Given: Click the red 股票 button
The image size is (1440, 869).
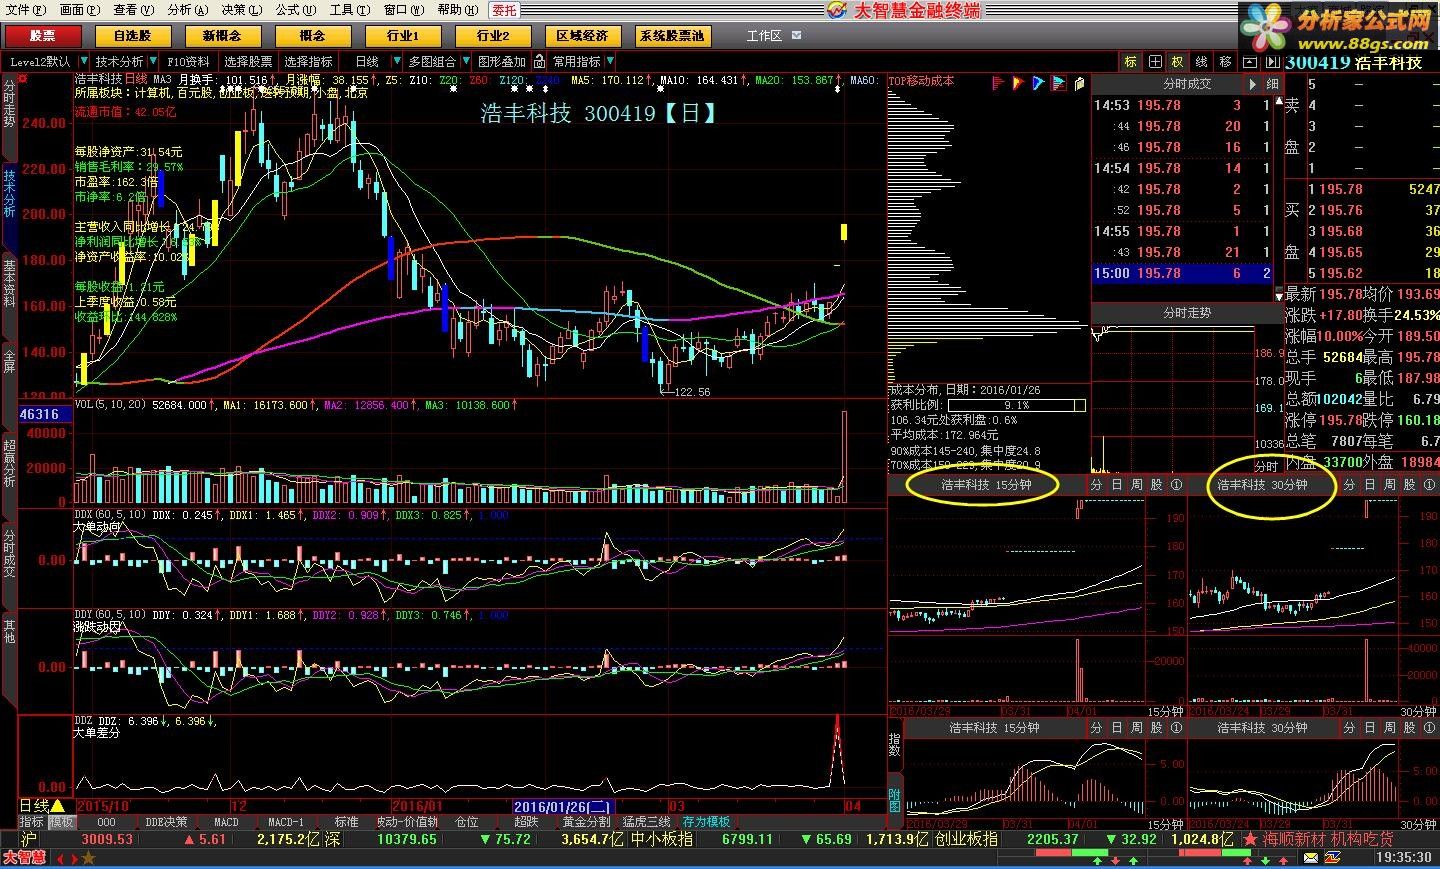Looking at the screenshot, I should 42,35.
